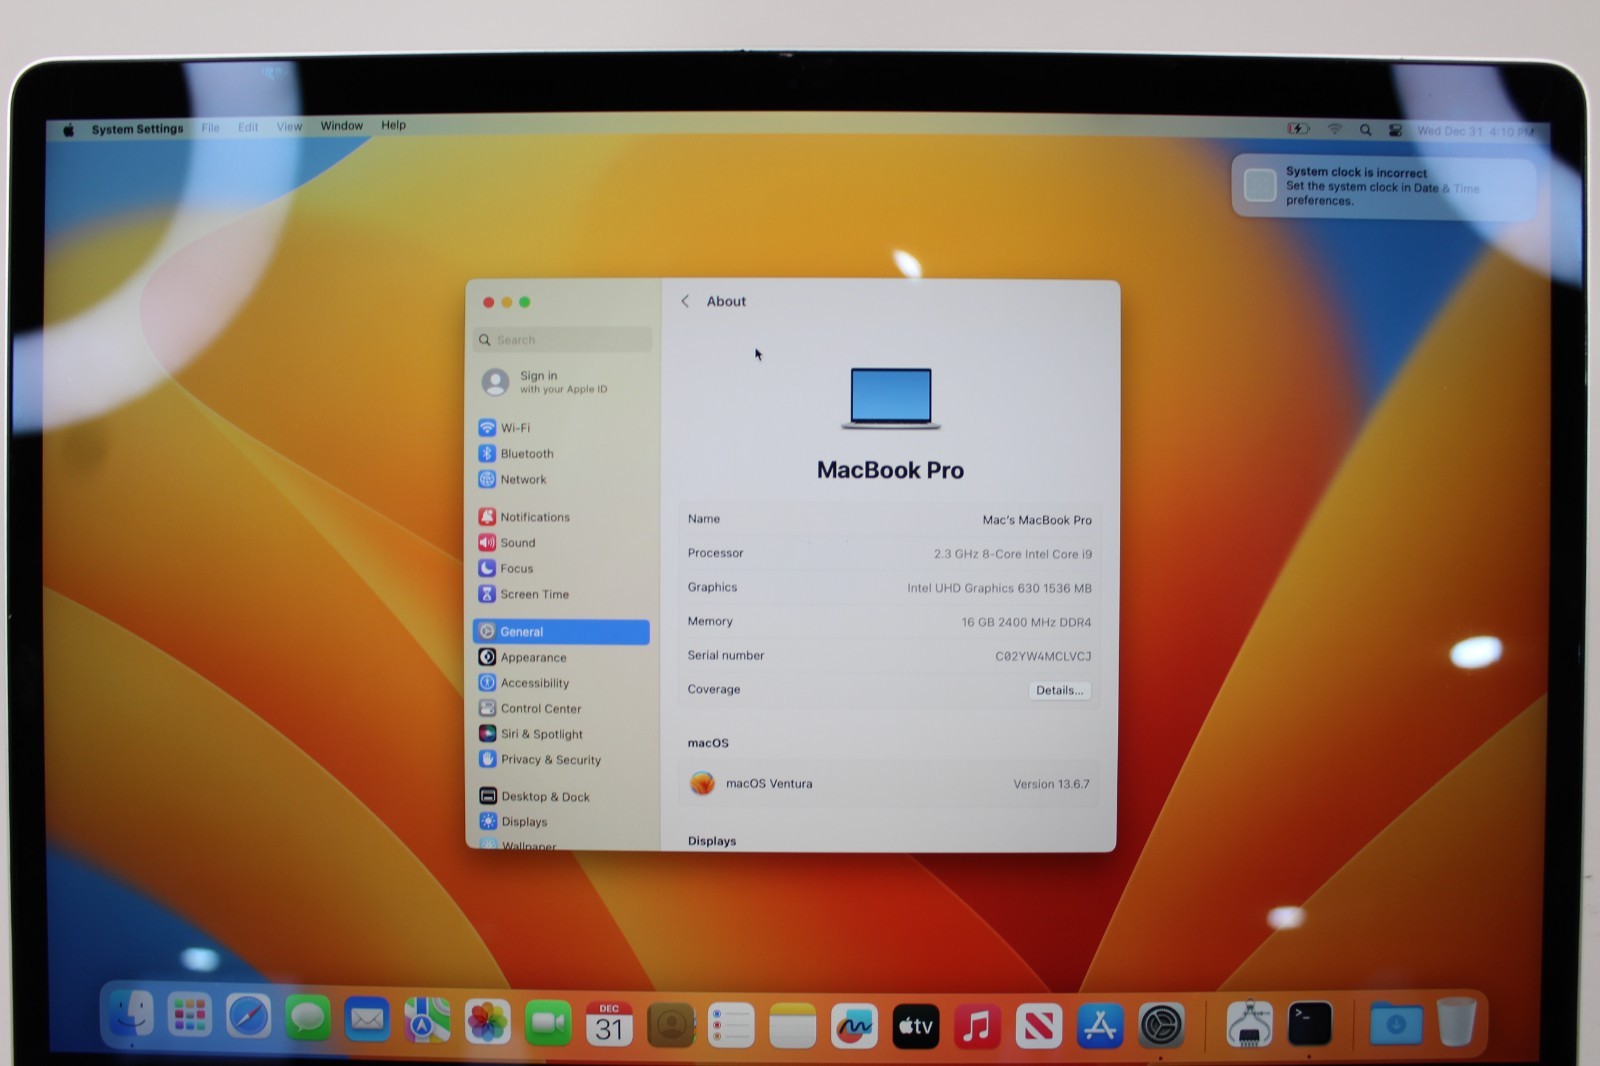Open Spotlight search in menu bar
Viewport: 1600px width, 1066px height.
tap(1365, 130)
